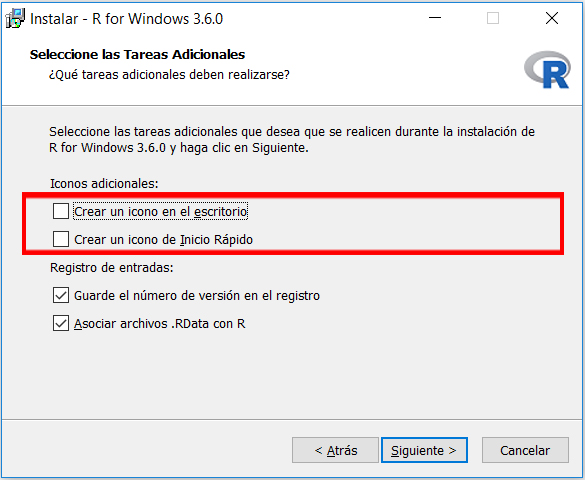Image resolution: width=585 pixels, height=480 pixels.
Task: Click the R logo in the header
Action: (x=547, y=70)
